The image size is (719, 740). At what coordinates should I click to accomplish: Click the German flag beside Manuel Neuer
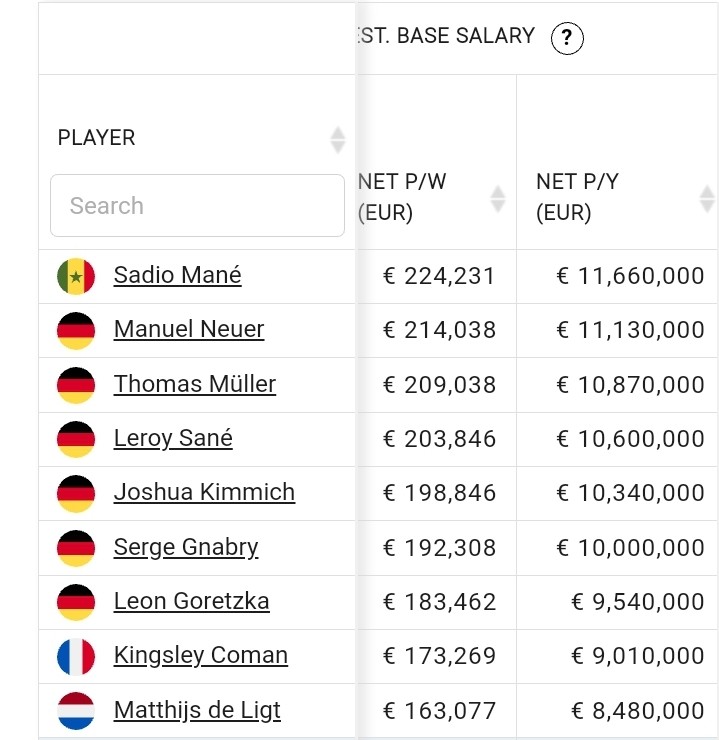pos(76,330)
